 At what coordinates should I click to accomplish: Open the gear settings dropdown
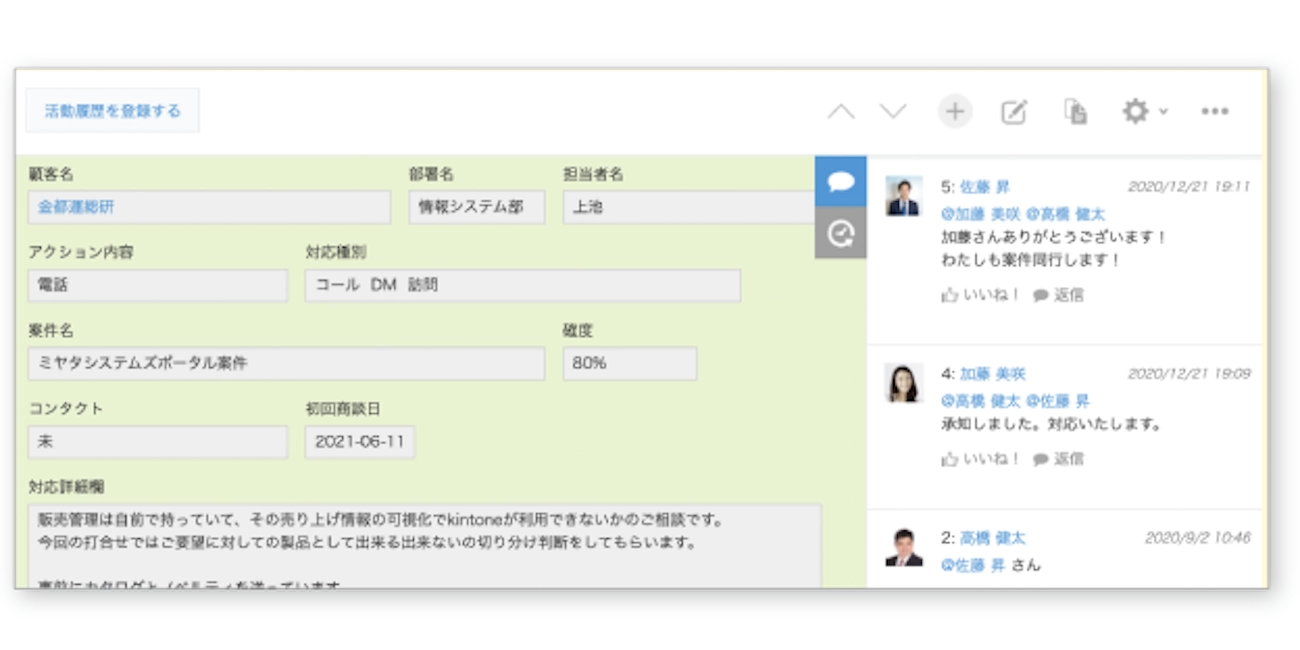[x=1143, y=111]
